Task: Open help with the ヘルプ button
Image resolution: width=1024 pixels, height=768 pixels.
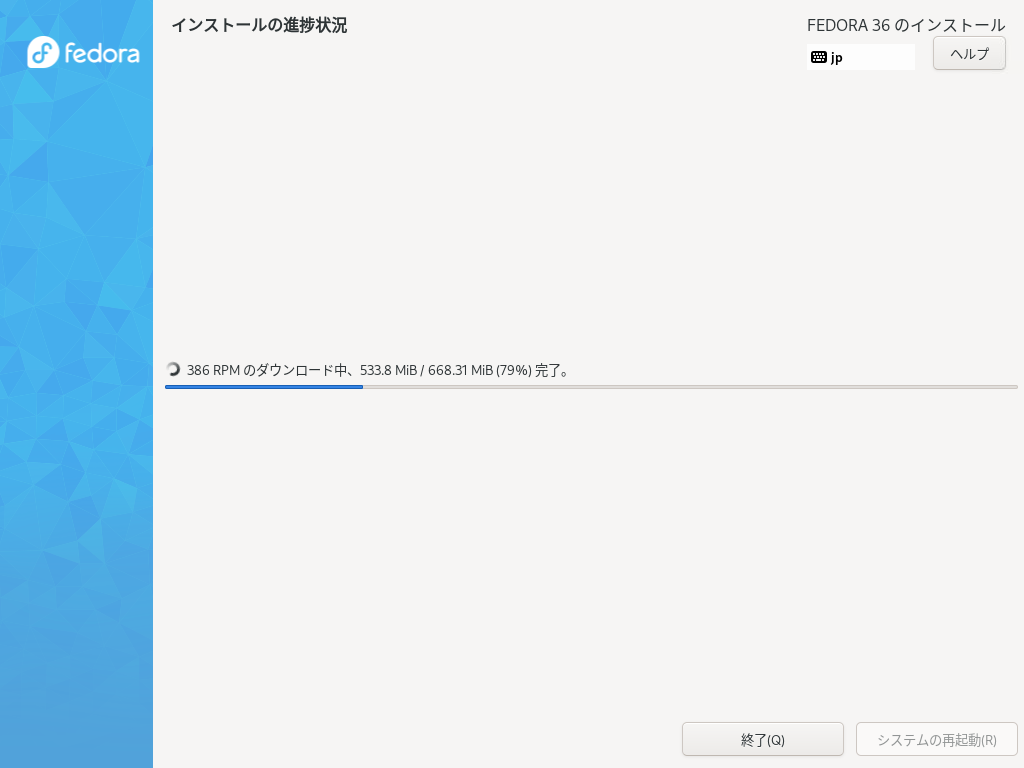Action: tap(969, 54)
